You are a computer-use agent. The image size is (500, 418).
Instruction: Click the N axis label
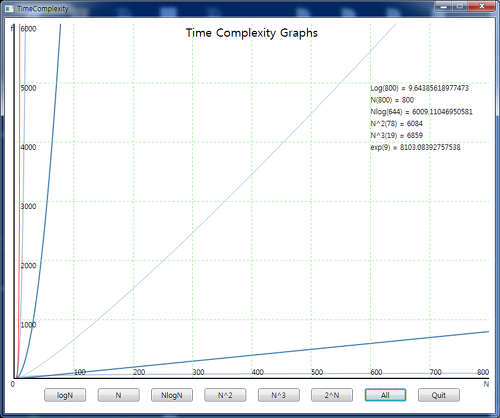coord(486,384)
